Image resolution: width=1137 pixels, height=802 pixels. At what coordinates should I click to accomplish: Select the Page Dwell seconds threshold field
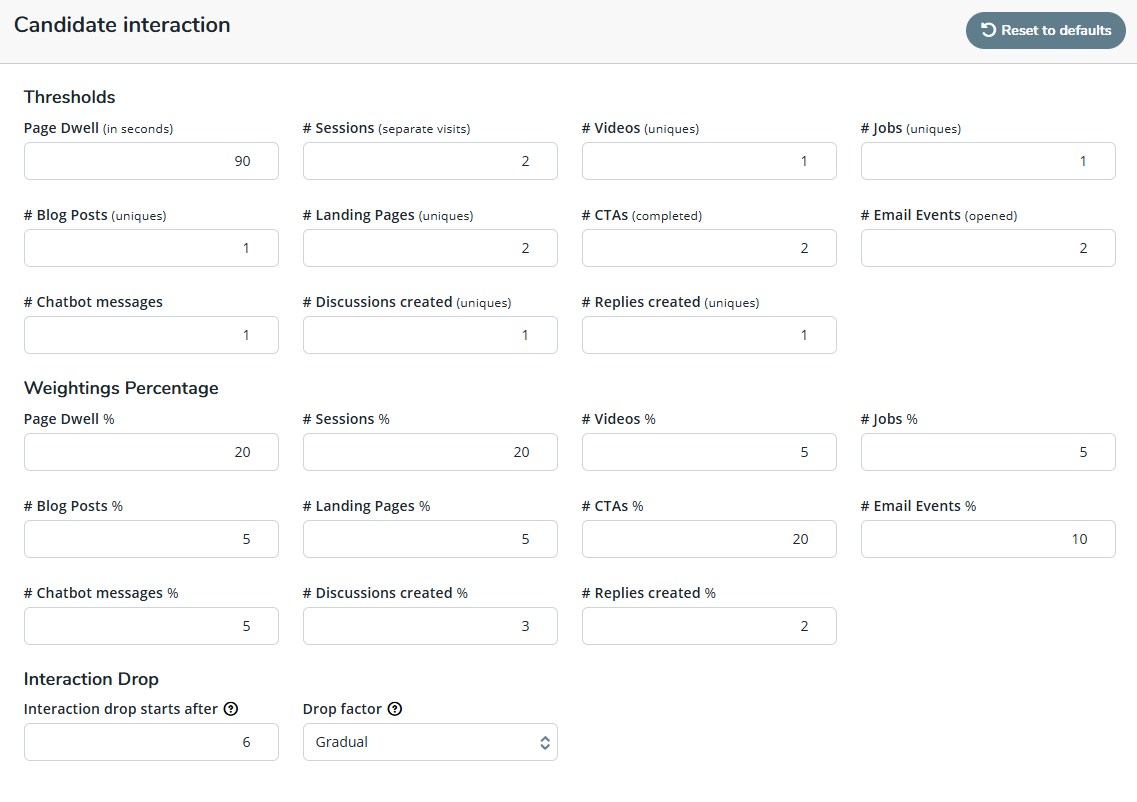150,161
